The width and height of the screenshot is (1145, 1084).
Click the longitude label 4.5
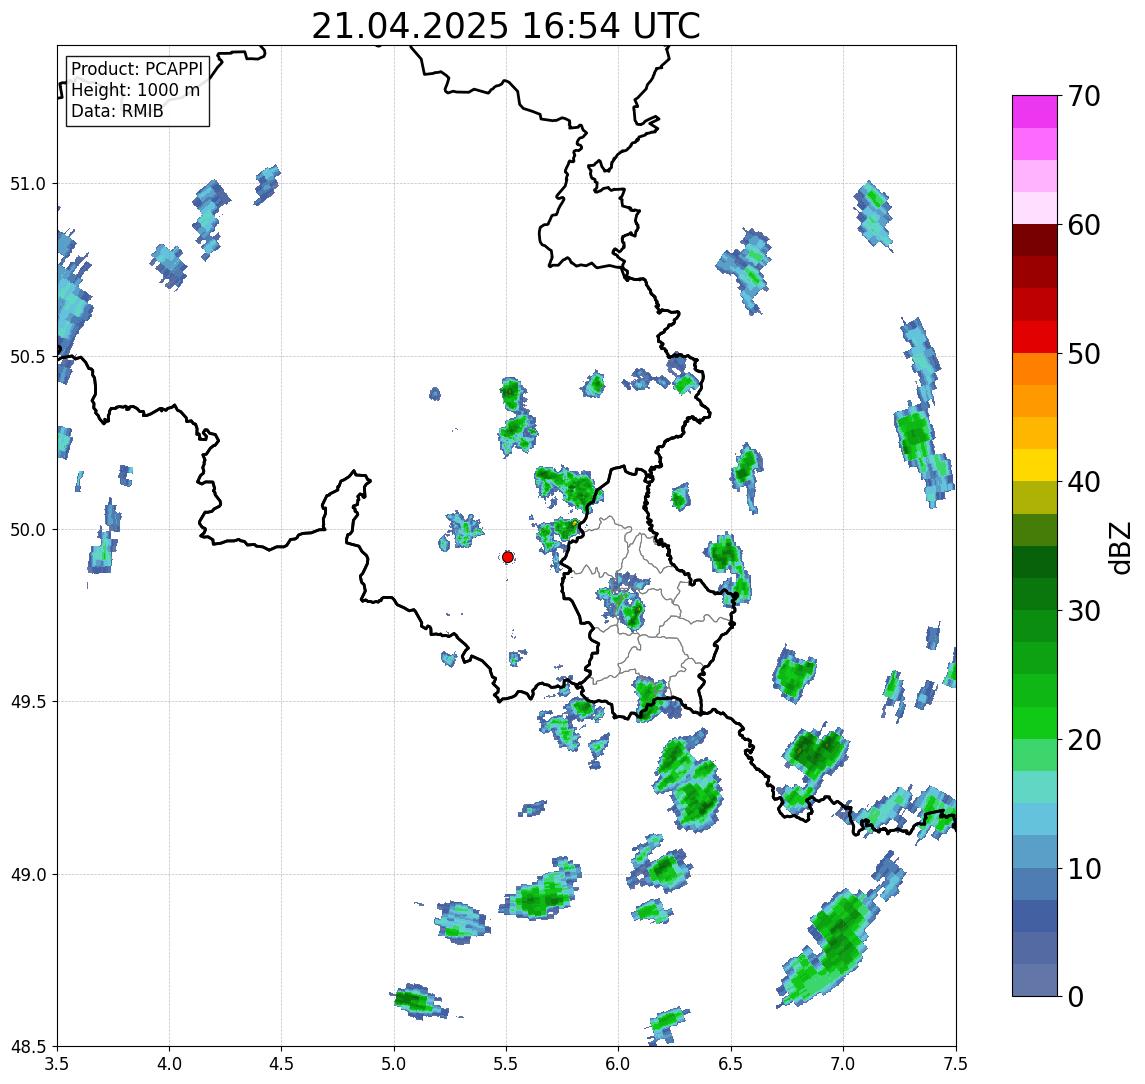(282, 1064)
